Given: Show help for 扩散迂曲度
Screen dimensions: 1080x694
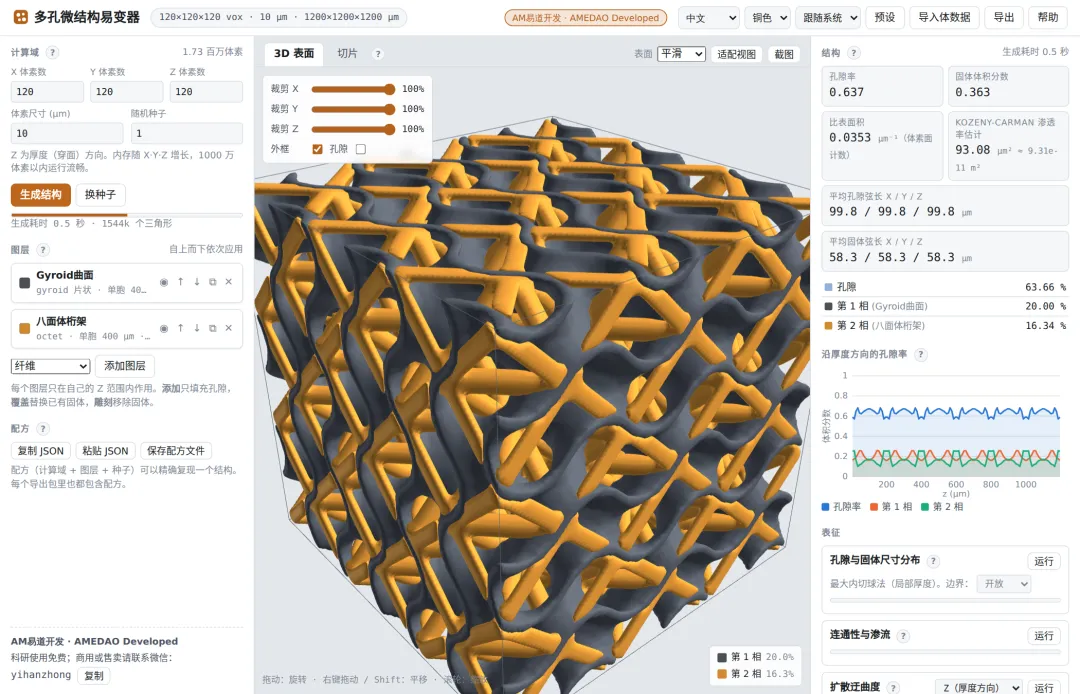Looking at the screenshot, I should point(893,688).
